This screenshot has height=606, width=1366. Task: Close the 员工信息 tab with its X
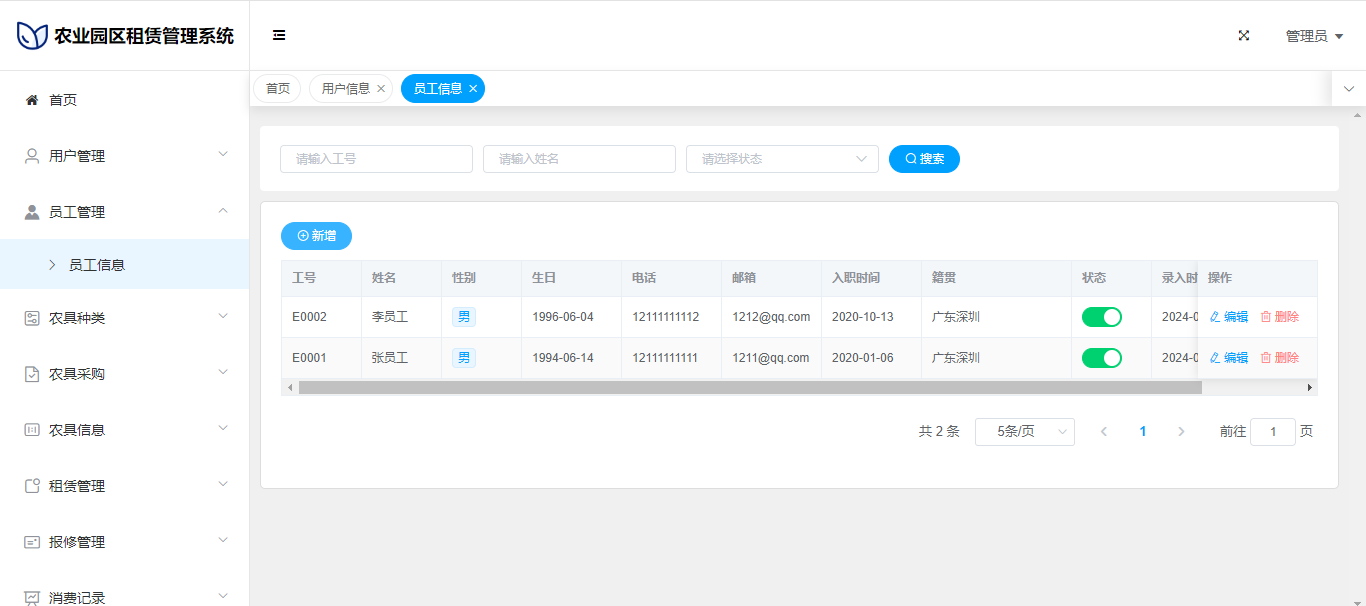tap(473, 89)
